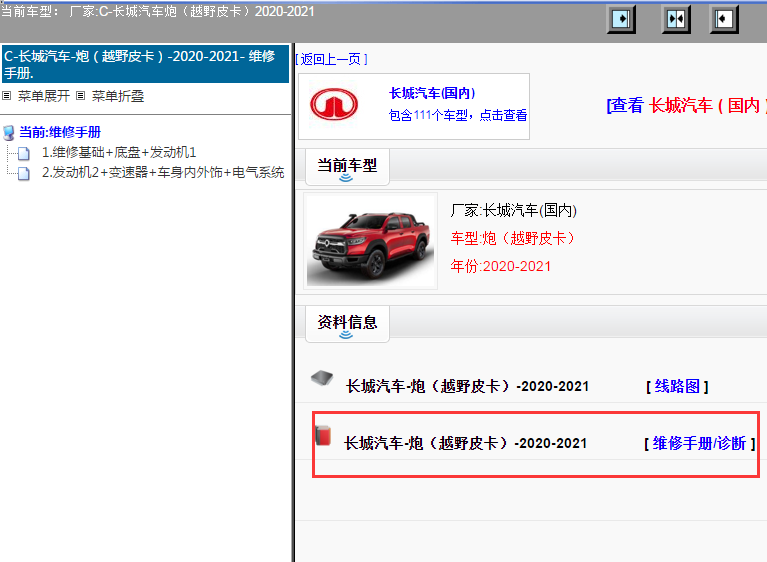Click the 当前:维修手册 computer icon
This screenshot has width=767, height=562.
tap(8, 133)
